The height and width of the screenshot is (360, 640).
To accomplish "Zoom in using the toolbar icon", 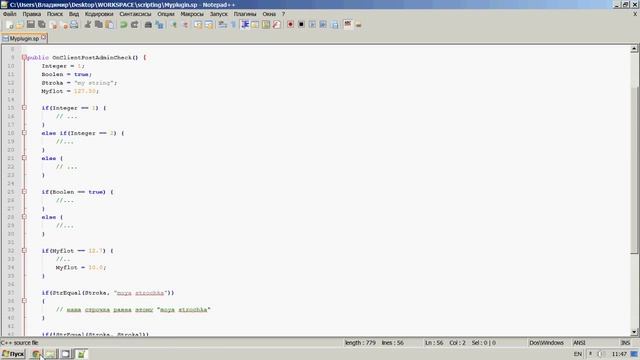I will pyautogui.click(x=174, y=24).
